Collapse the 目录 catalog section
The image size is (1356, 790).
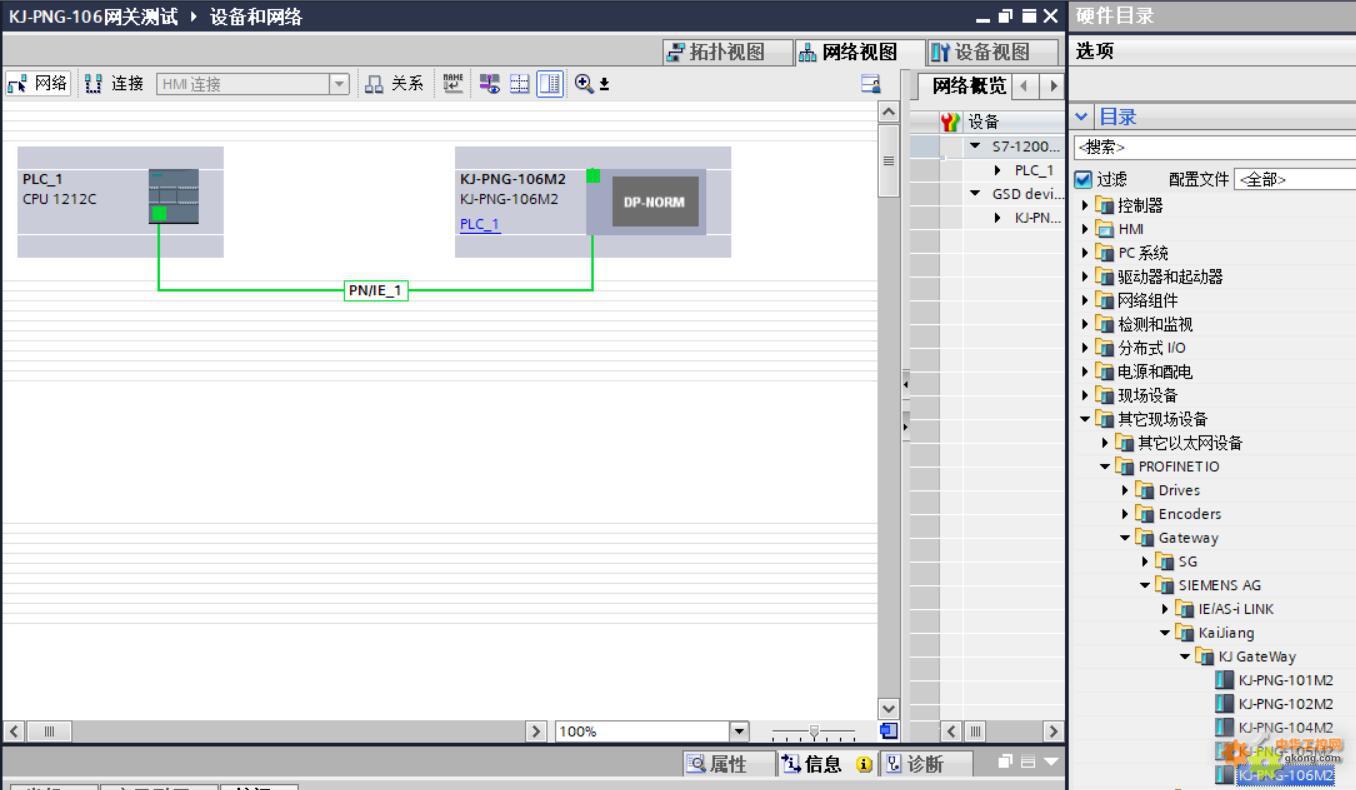(1082, 117)
